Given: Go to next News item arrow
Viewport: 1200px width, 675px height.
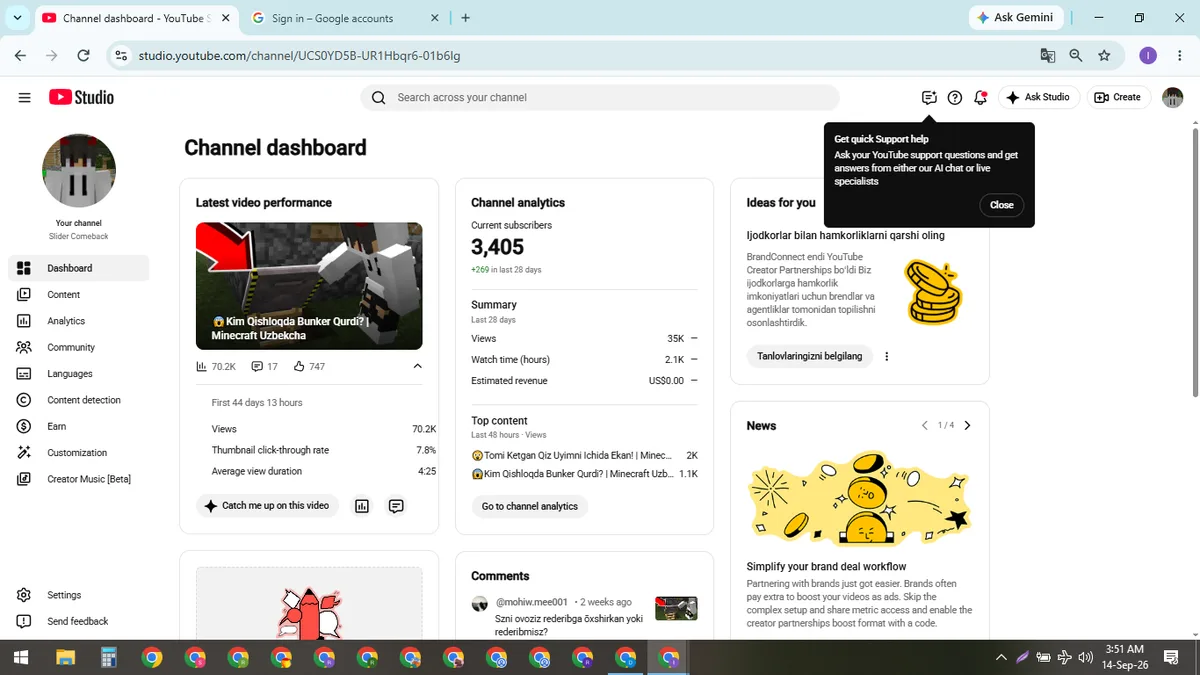Looking at the screenshot, I should click(x=967, y=425).
